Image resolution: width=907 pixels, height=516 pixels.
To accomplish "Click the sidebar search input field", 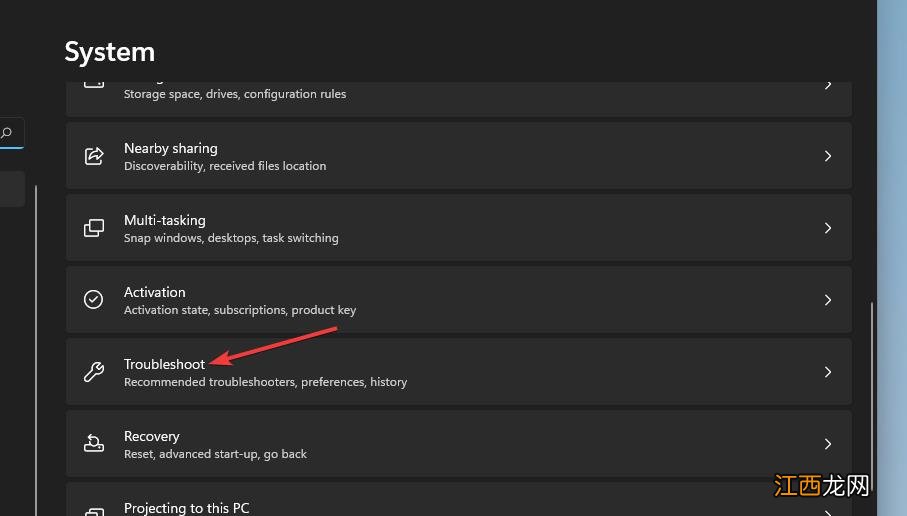I will pos(12,133).
